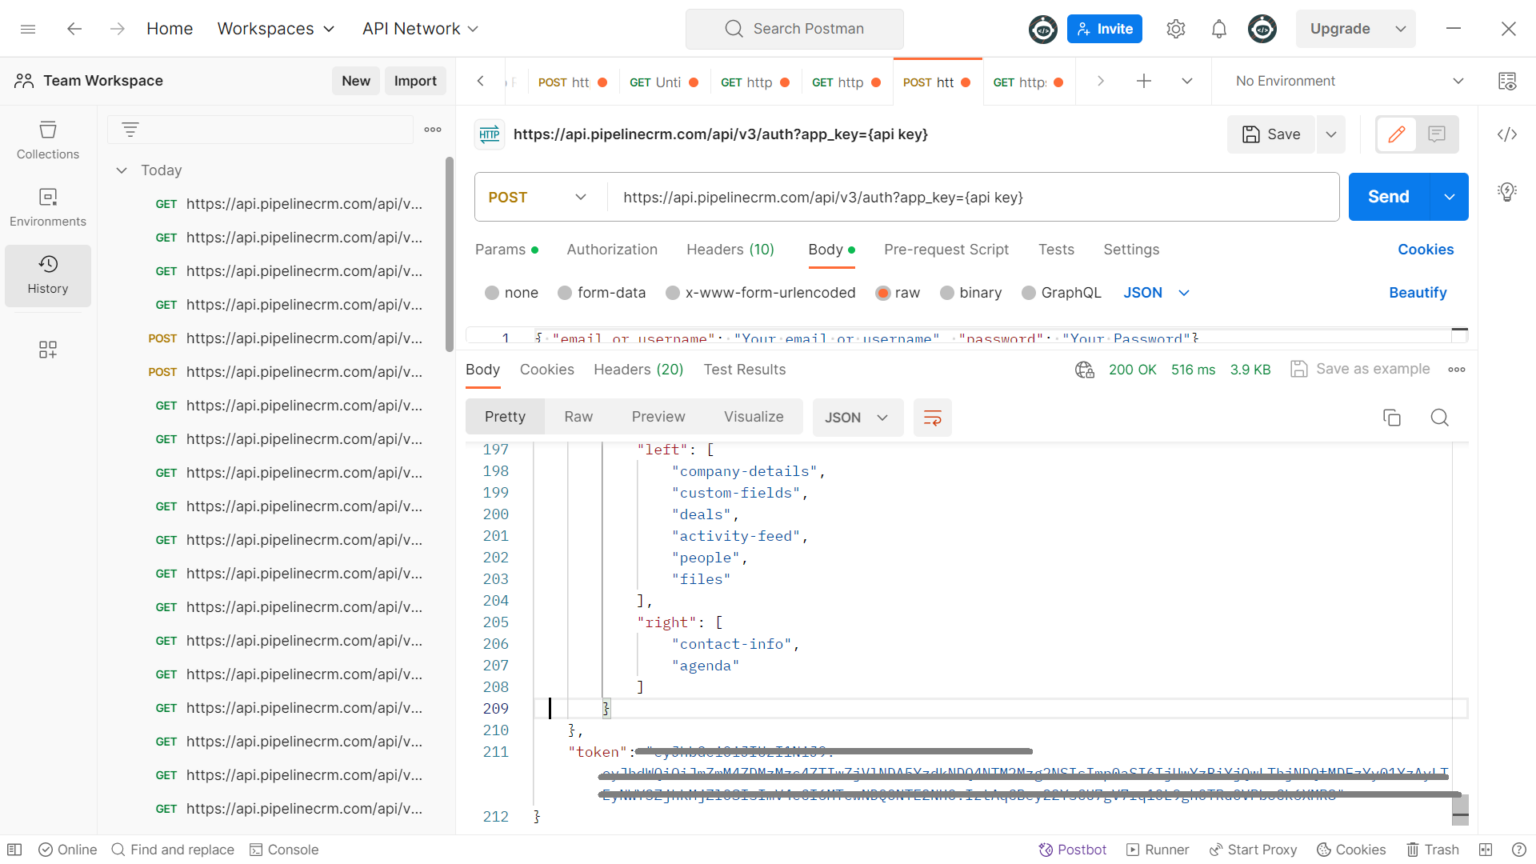Screen dimensions: 1536x864
Task: Switch to the Authorization tab
Action: pyautogui.click(x=612, y=250)
